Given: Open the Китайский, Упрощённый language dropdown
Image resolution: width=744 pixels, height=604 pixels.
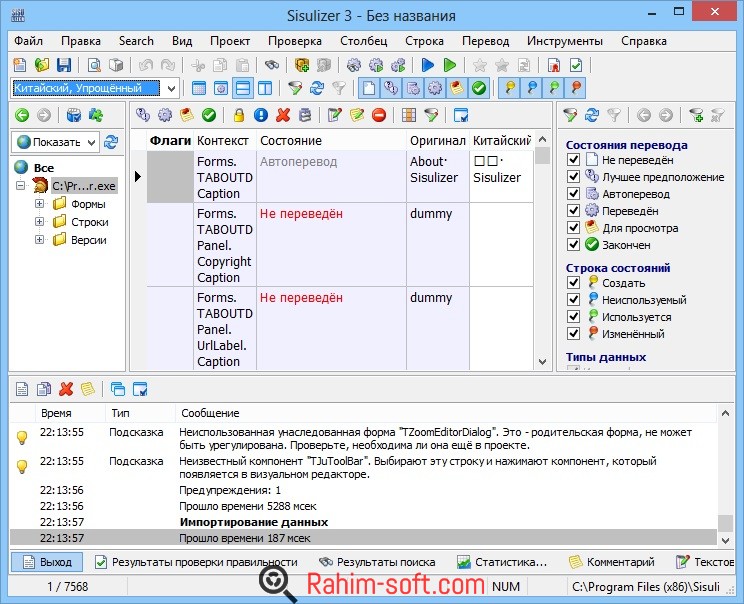Looking at the screenshot, I should [x=171, y=88].
